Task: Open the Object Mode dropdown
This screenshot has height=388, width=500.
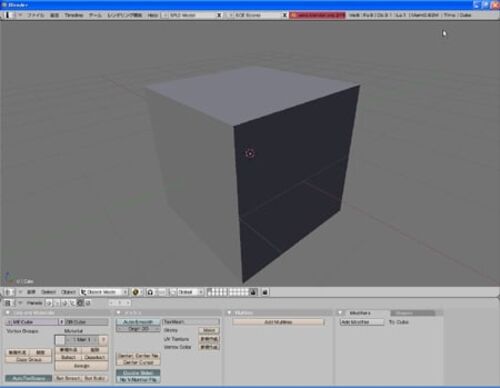Action: (104, 292)
